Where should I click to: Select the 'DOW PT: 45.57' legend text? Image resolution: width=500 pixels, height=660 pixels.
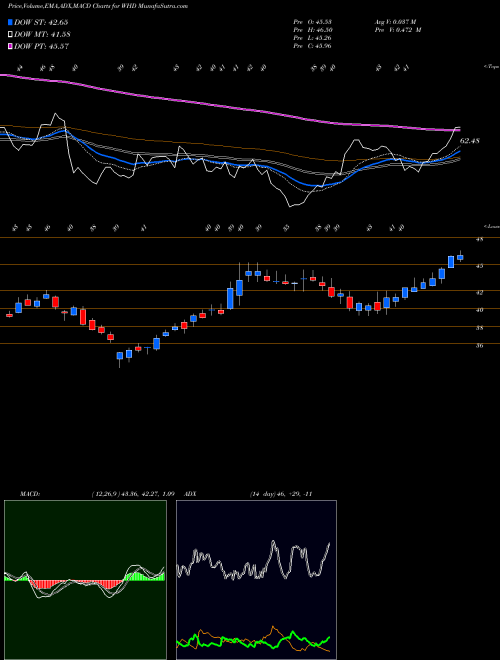[41, 46]
